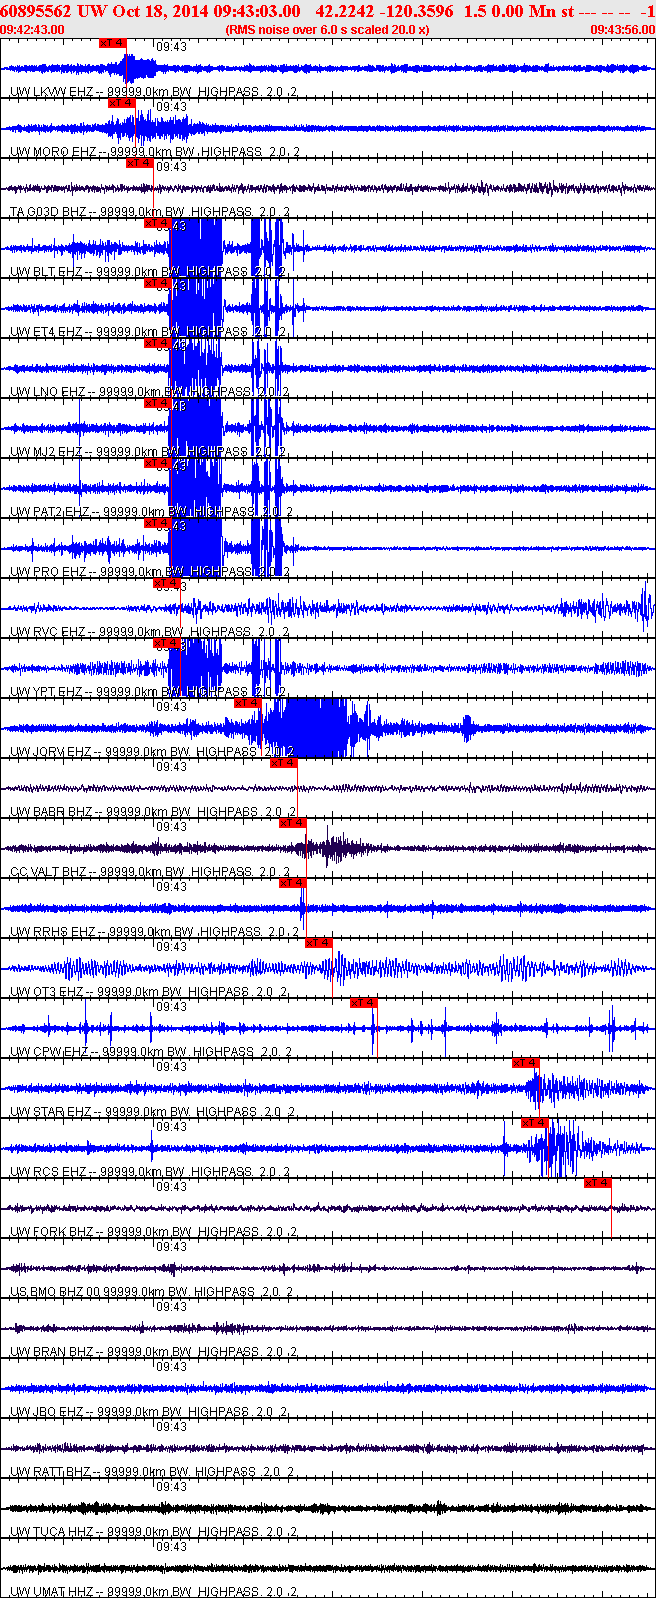656x1598 pixels.
Task: Click the pick marker on the CPW trace
Action: 363,1003
